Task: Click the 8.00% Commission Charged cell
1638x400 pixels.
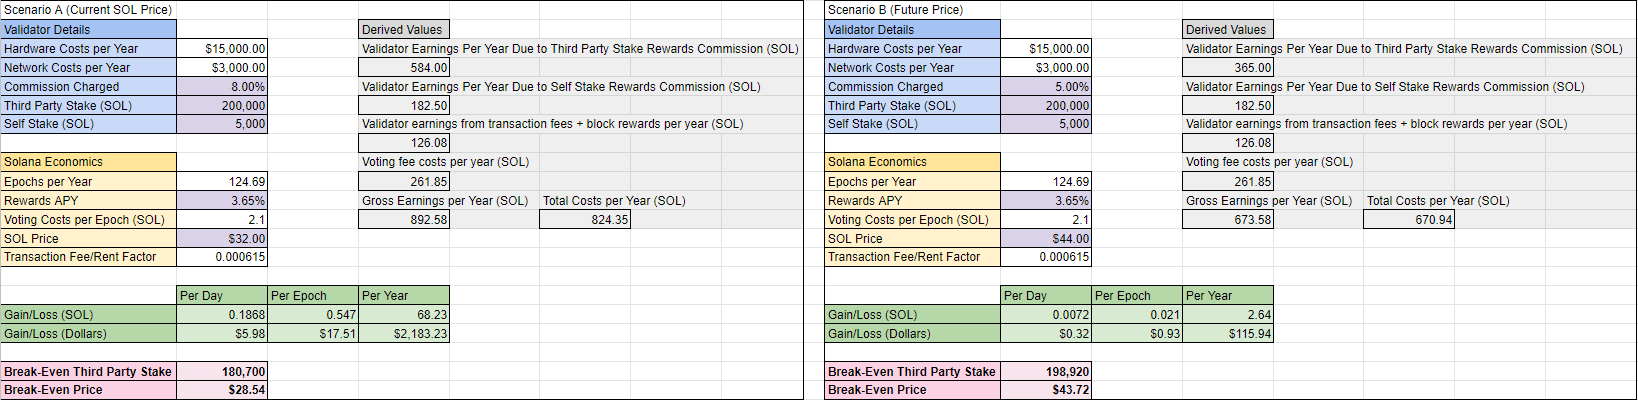Action: [222, 87]
